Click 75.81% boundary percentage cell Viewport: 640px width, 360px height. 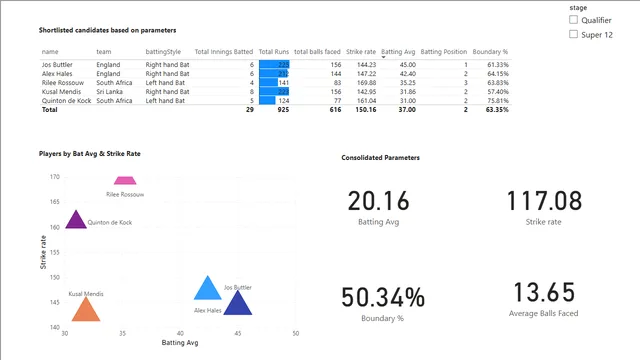pos(498,100)
